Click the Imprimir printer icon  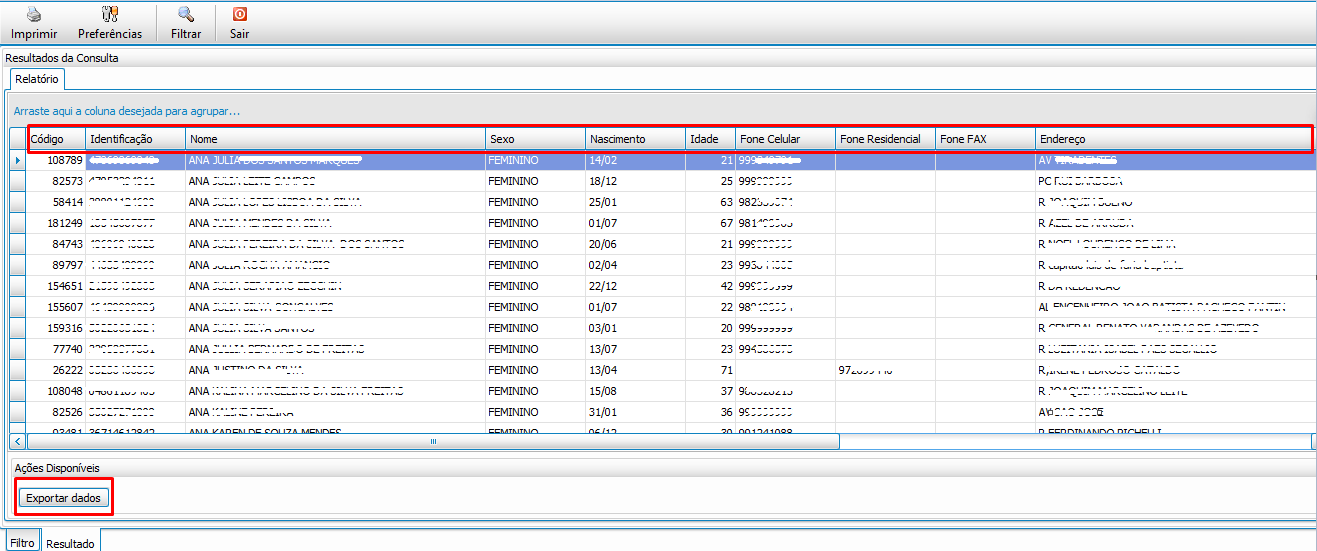34,15
